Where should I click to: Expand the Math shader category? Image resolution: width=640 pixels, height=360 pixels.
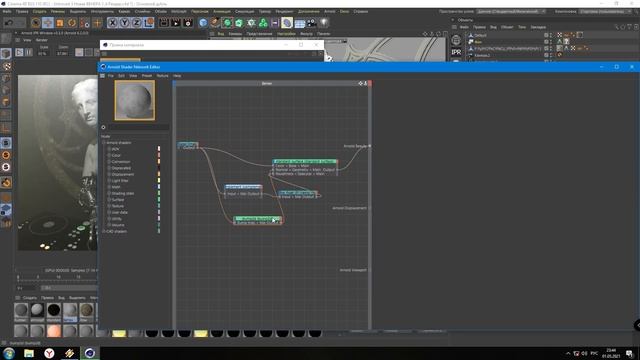click(x=109, y=187)
